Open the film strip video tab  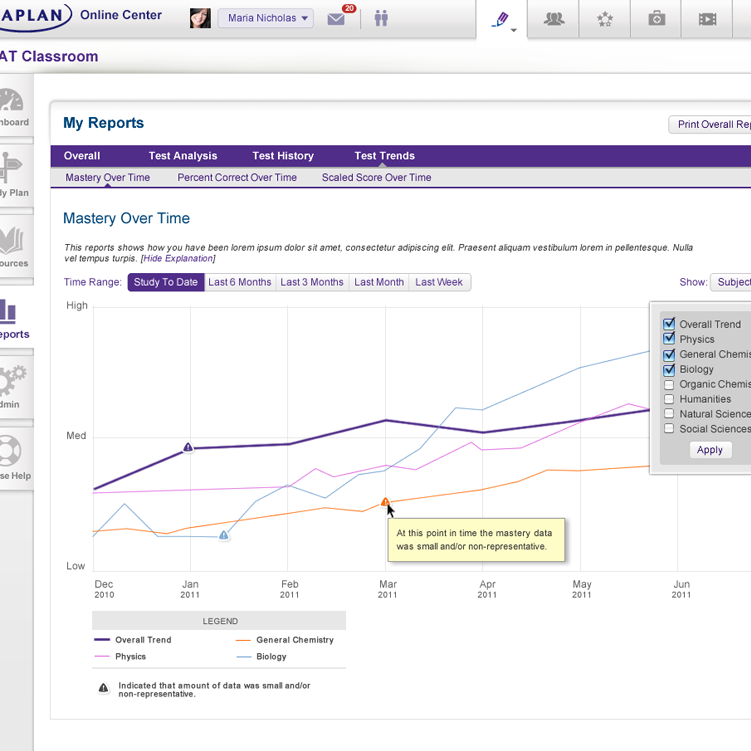pos(708,19)
